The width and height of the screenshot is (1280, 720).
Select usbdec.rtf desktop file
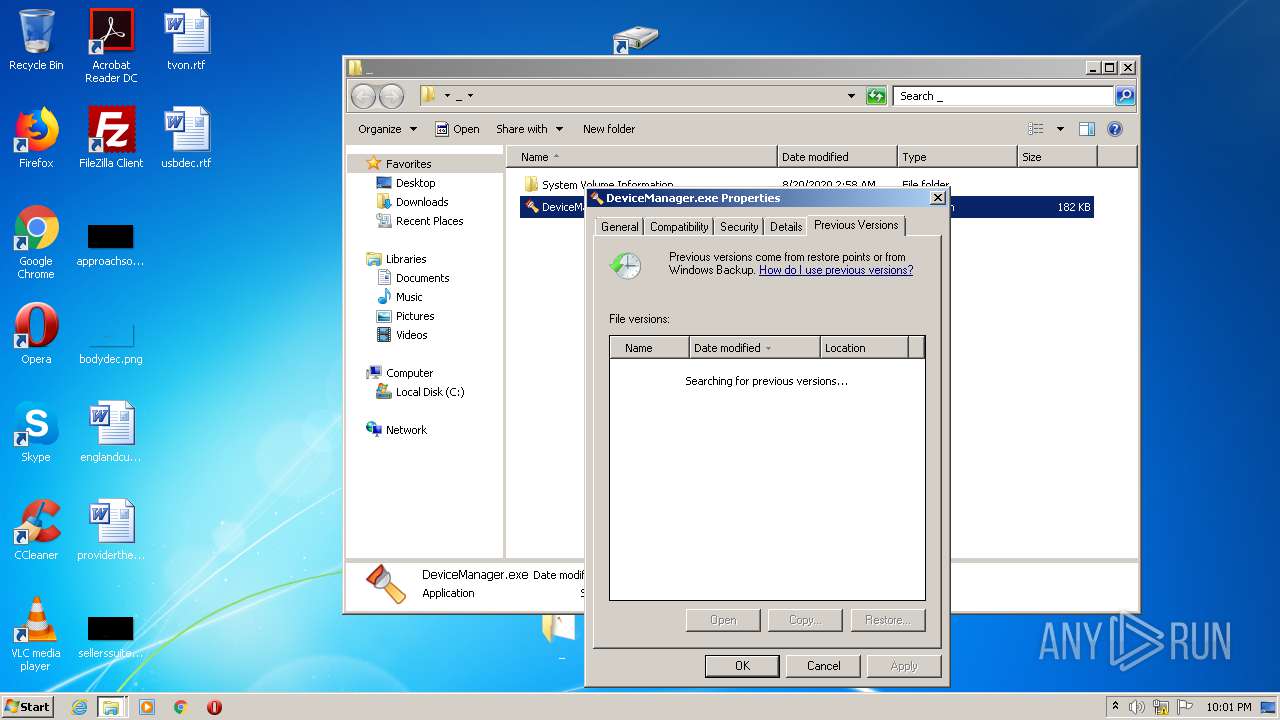click(186, 138)
